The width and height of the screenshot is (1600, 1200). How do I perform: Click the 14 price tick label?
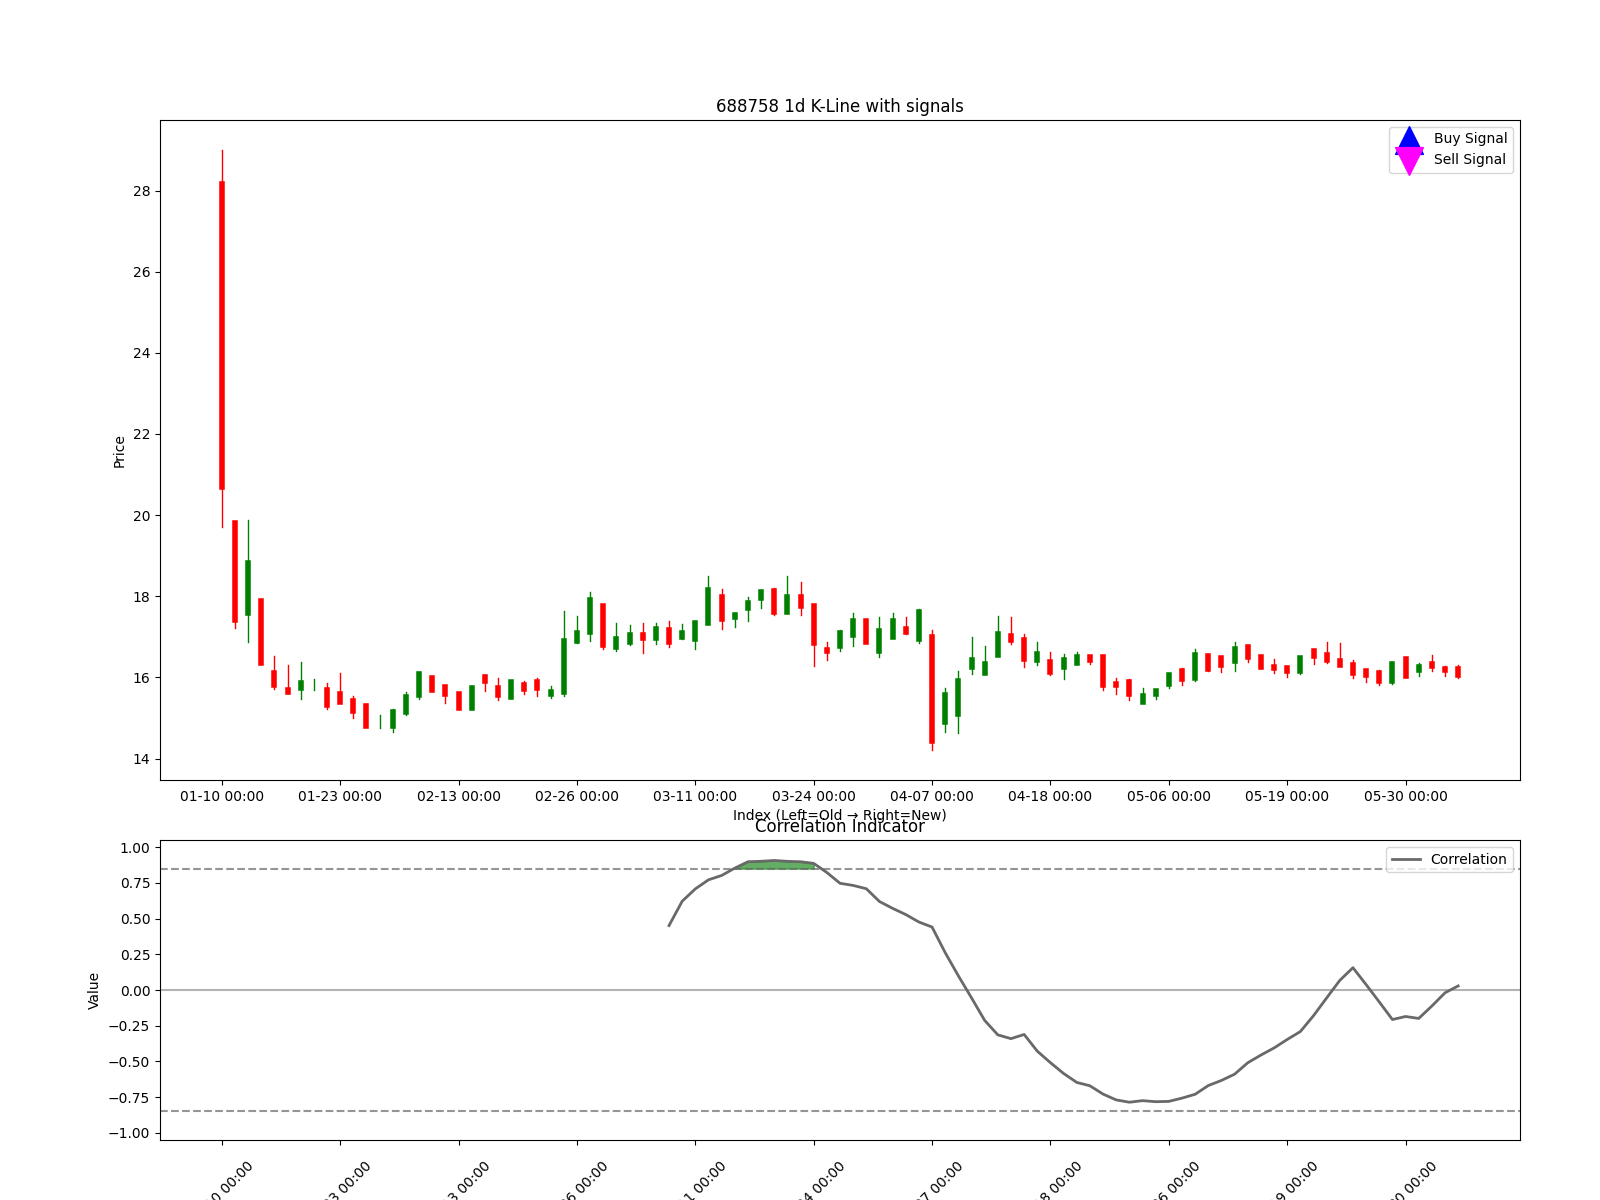pos(142,759)
